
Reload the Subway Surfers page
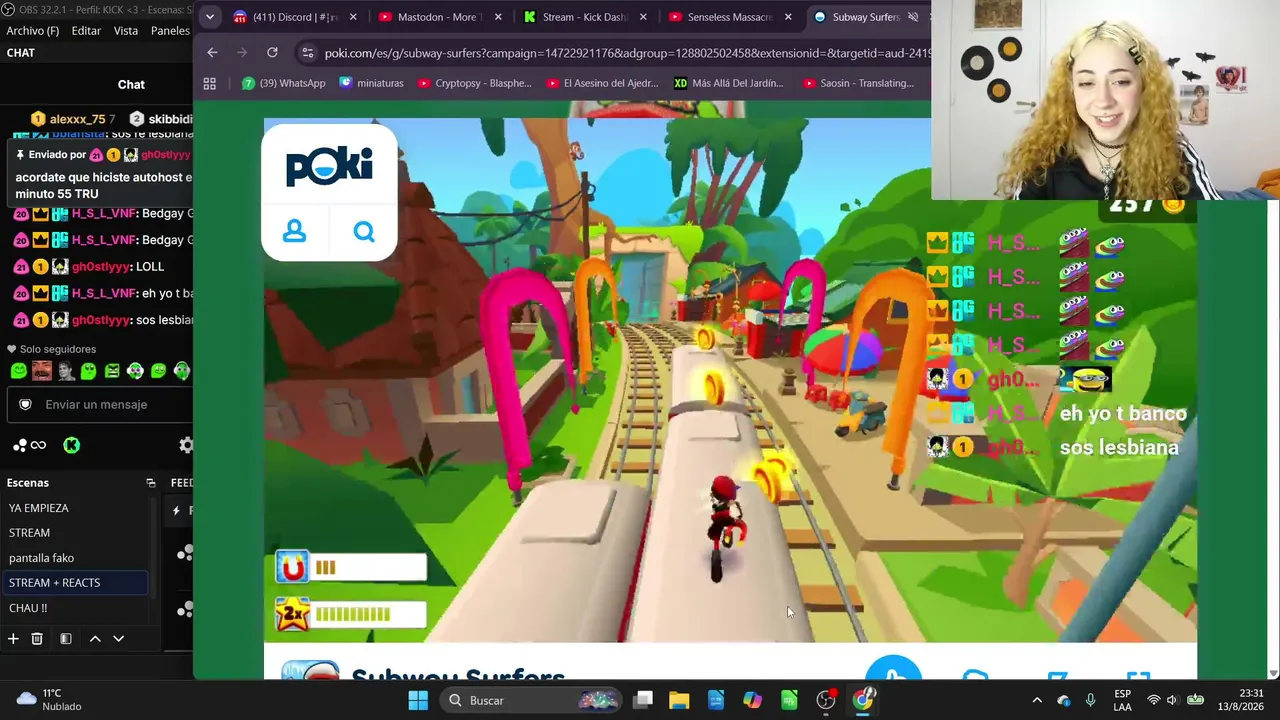[272, 52]
